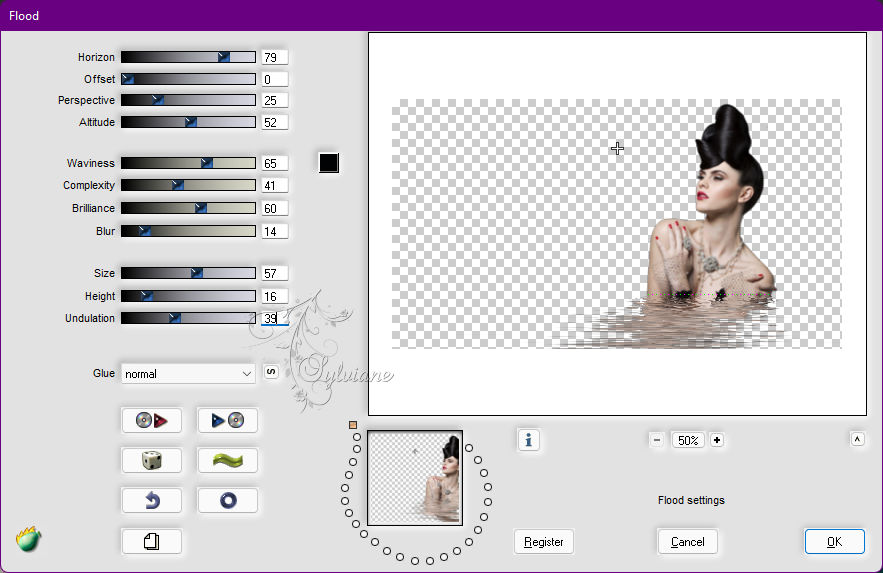
Task: Click the Blur value field showing 14
Action: pos(275,231)
